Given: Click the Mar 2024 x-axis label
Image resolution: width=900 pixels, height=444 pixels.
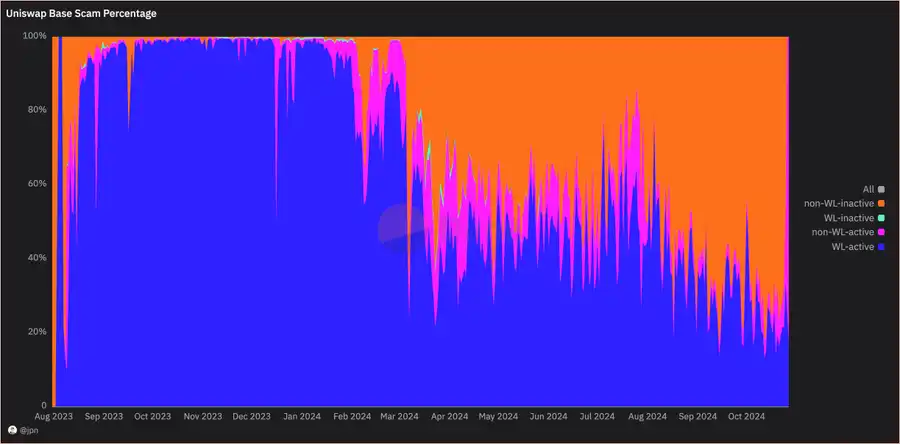Looking at the screenshot, I should tap(400, 416).
